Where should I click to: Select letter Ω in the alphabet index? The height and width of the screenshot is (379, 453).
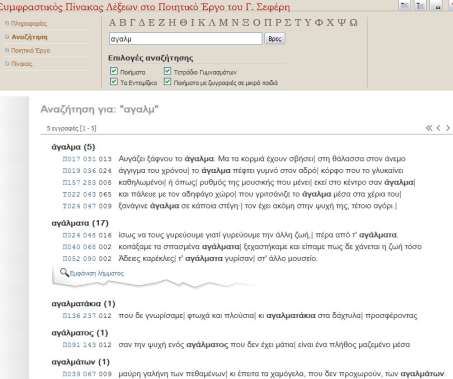(353, 23)
